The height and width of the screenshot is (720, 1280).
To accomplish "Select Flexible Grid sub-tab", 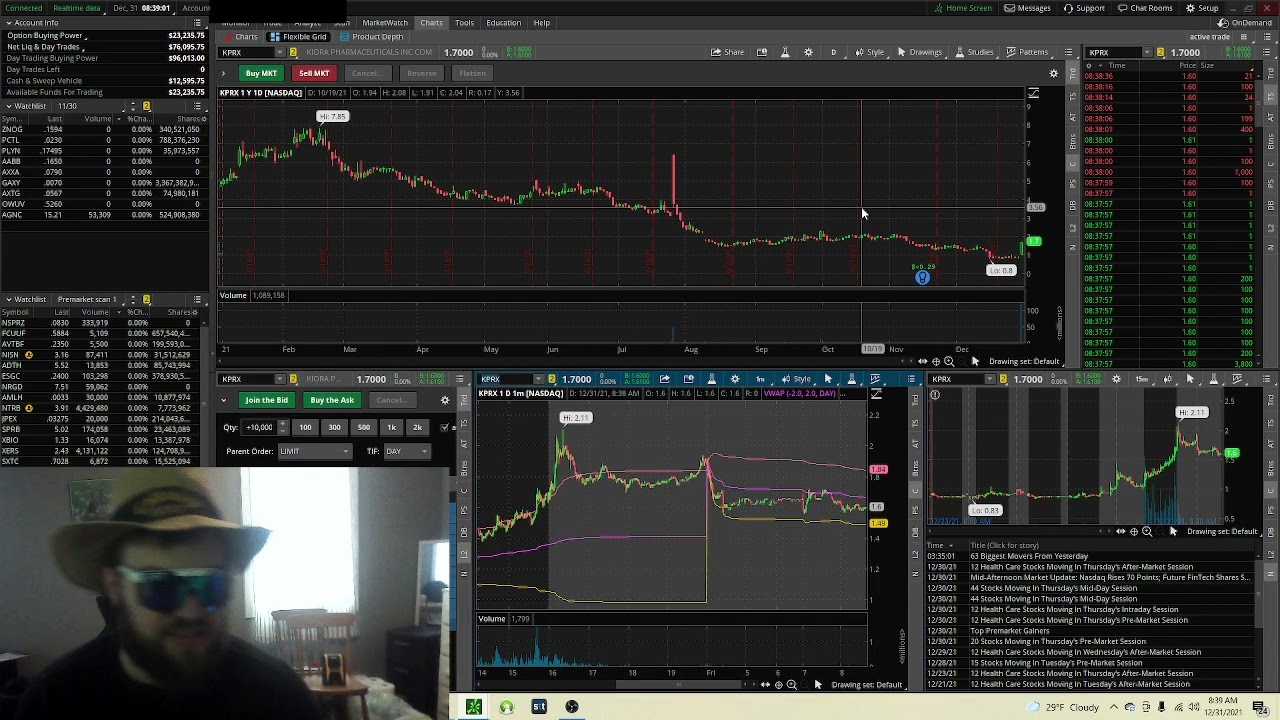I will coord(299,37).
